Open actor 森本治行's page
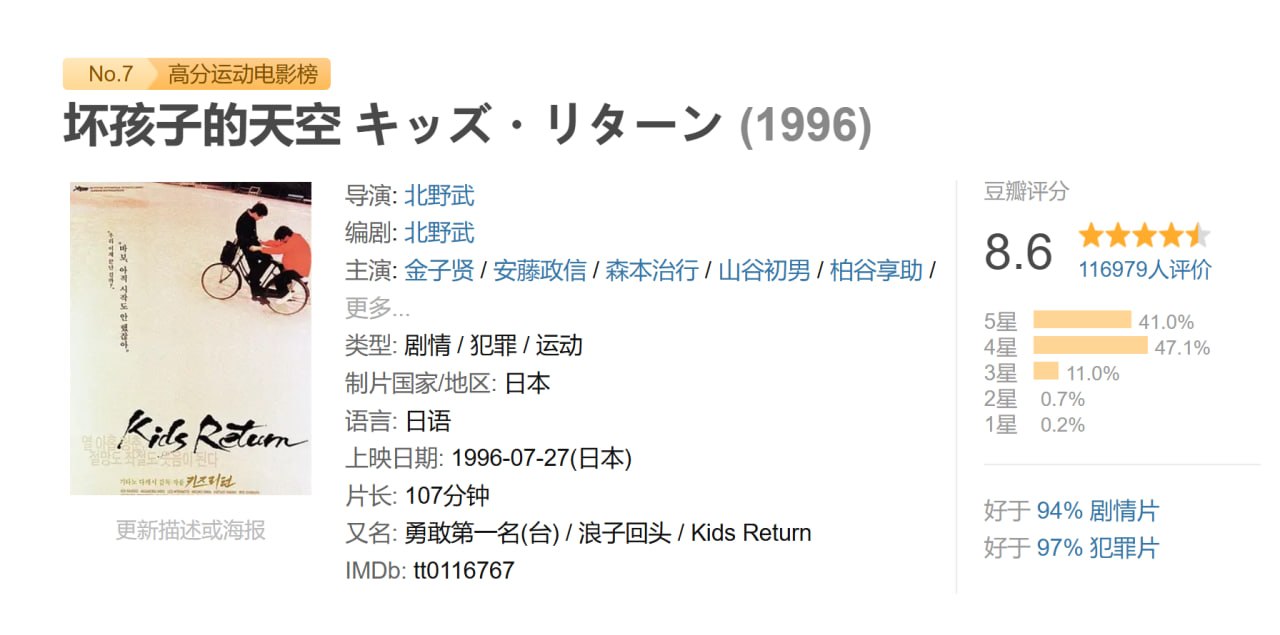Viewport: 1280px width, 635px height. [652, 270]
